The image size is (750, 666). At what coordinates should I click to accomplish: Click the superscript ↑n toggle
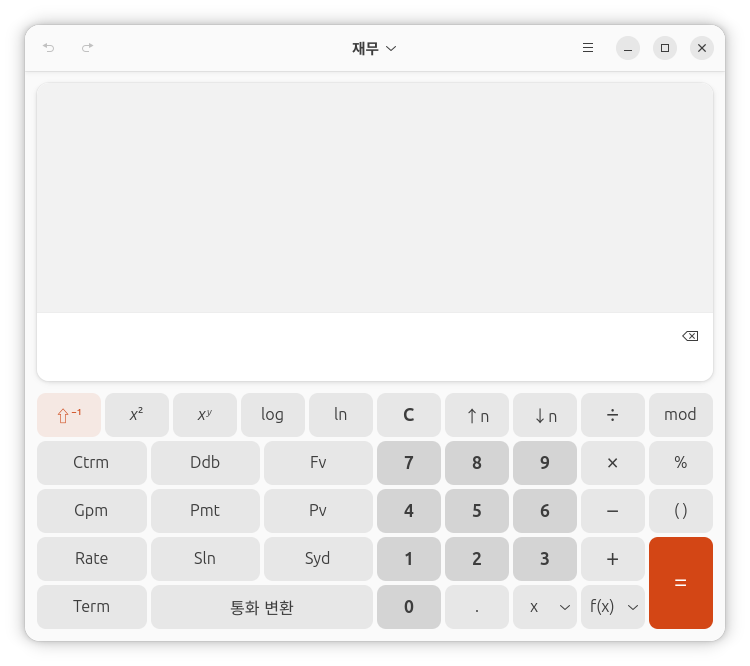coord(476,415)
